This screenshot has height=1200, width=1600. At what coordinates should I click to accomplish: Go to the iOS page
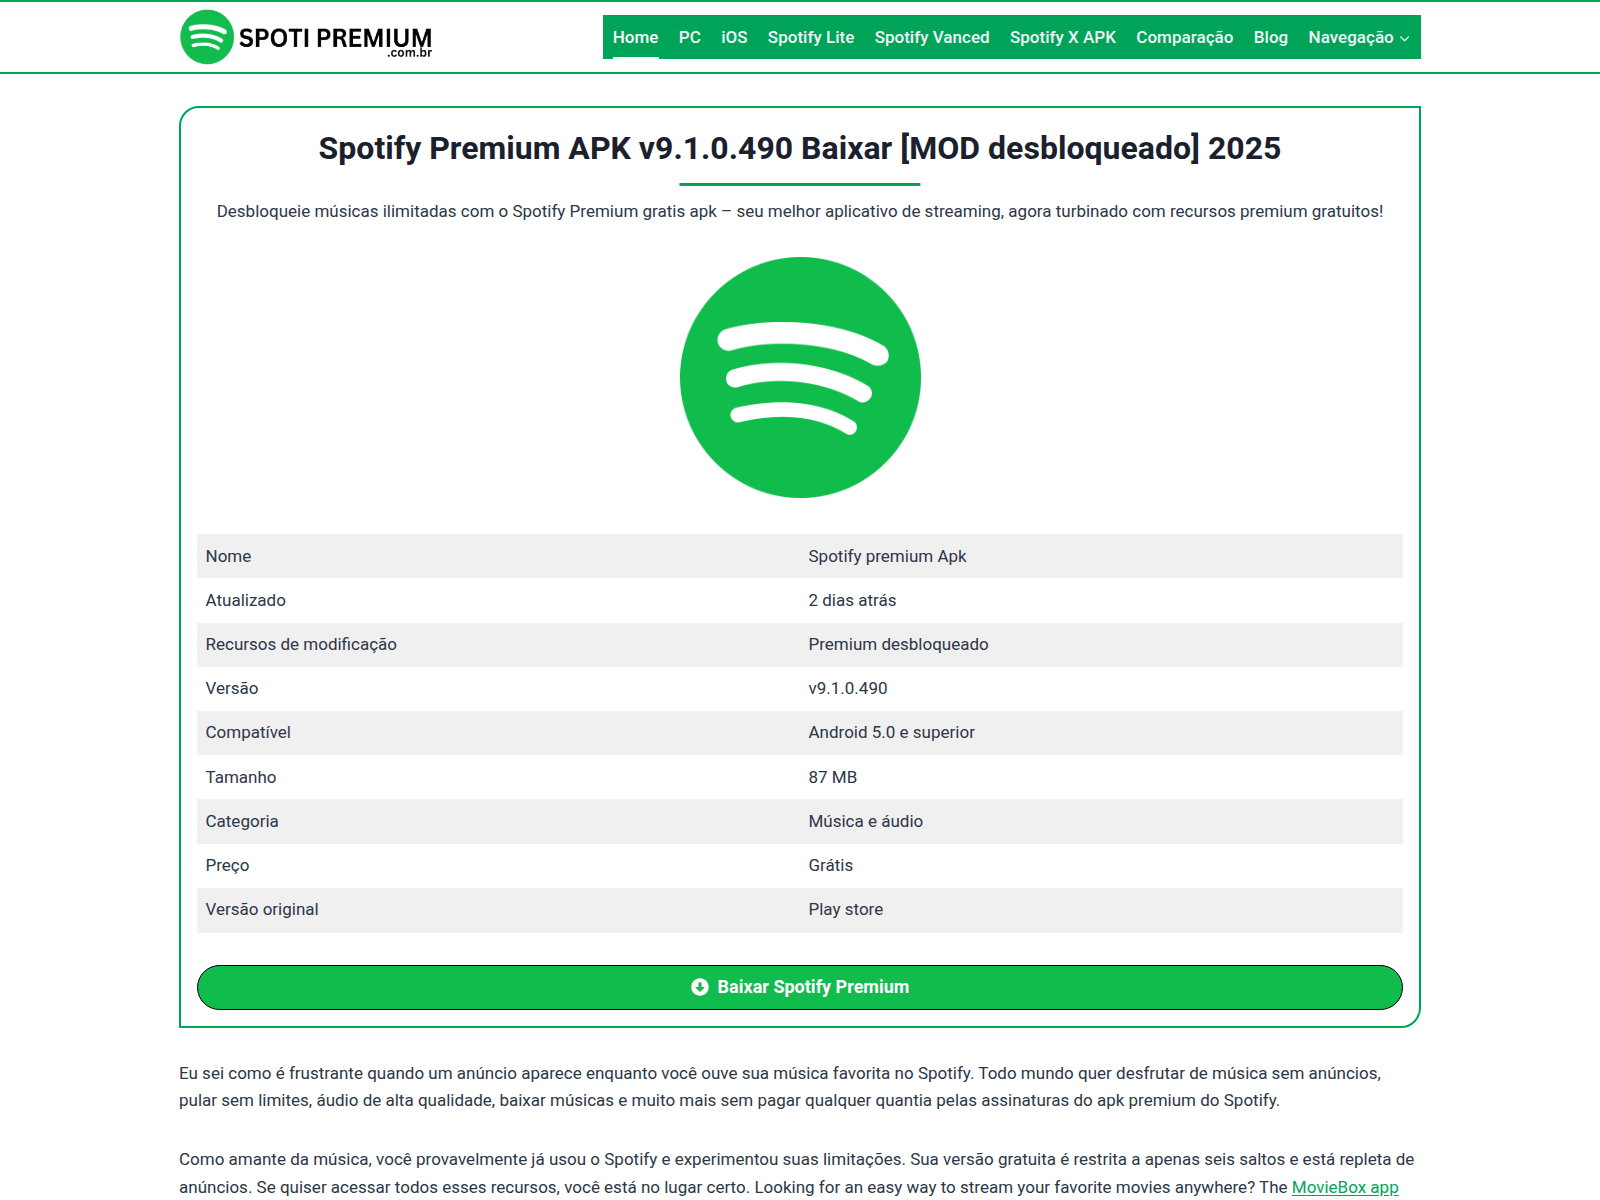(734, 37)
